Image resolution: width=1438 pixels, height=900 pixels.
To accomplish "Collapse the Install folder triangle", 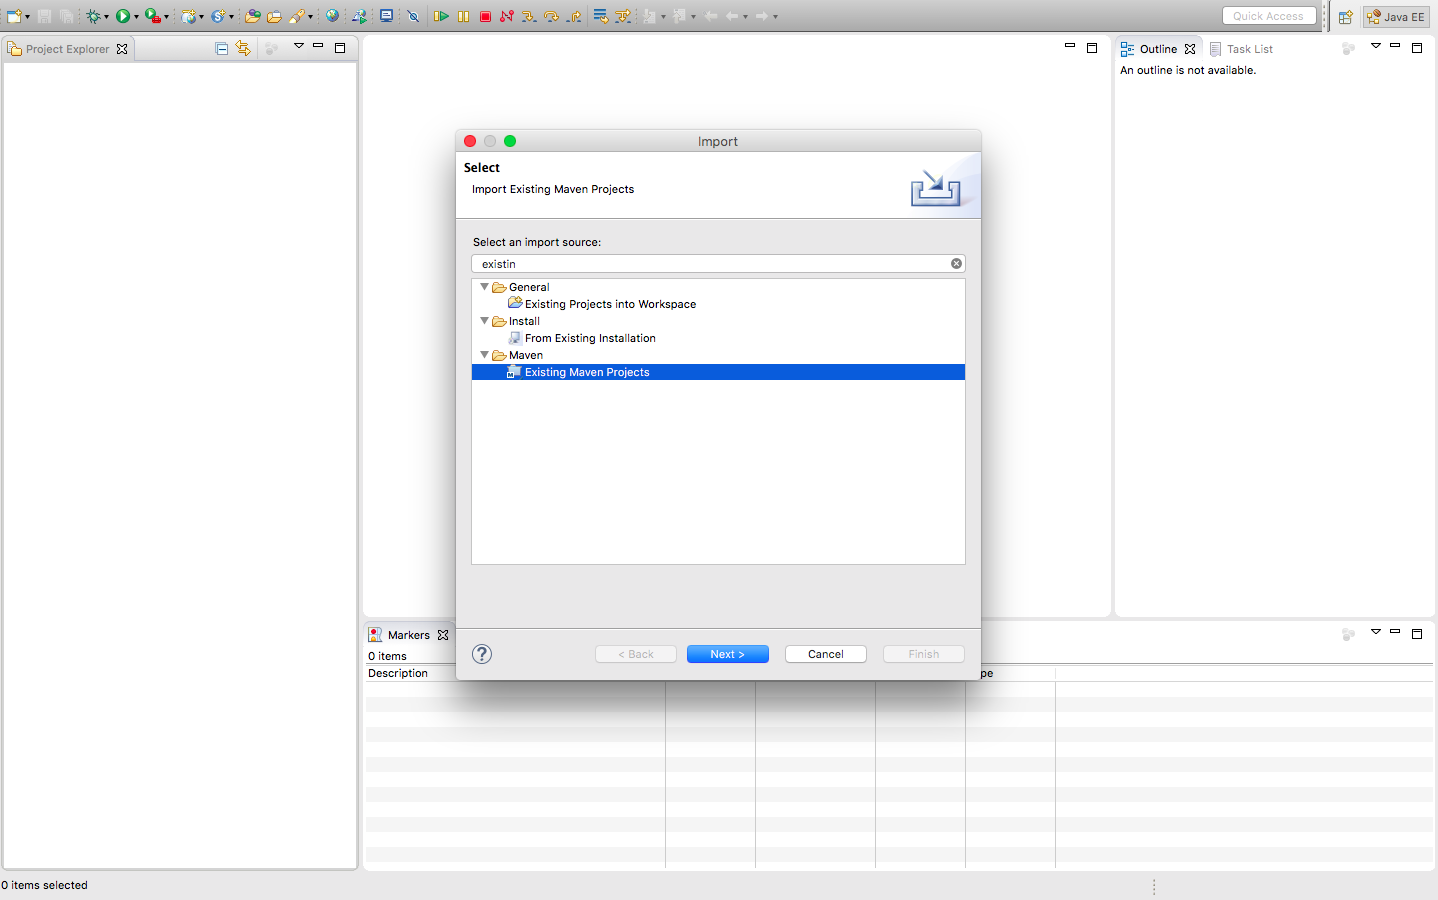I will coord(485,321).
